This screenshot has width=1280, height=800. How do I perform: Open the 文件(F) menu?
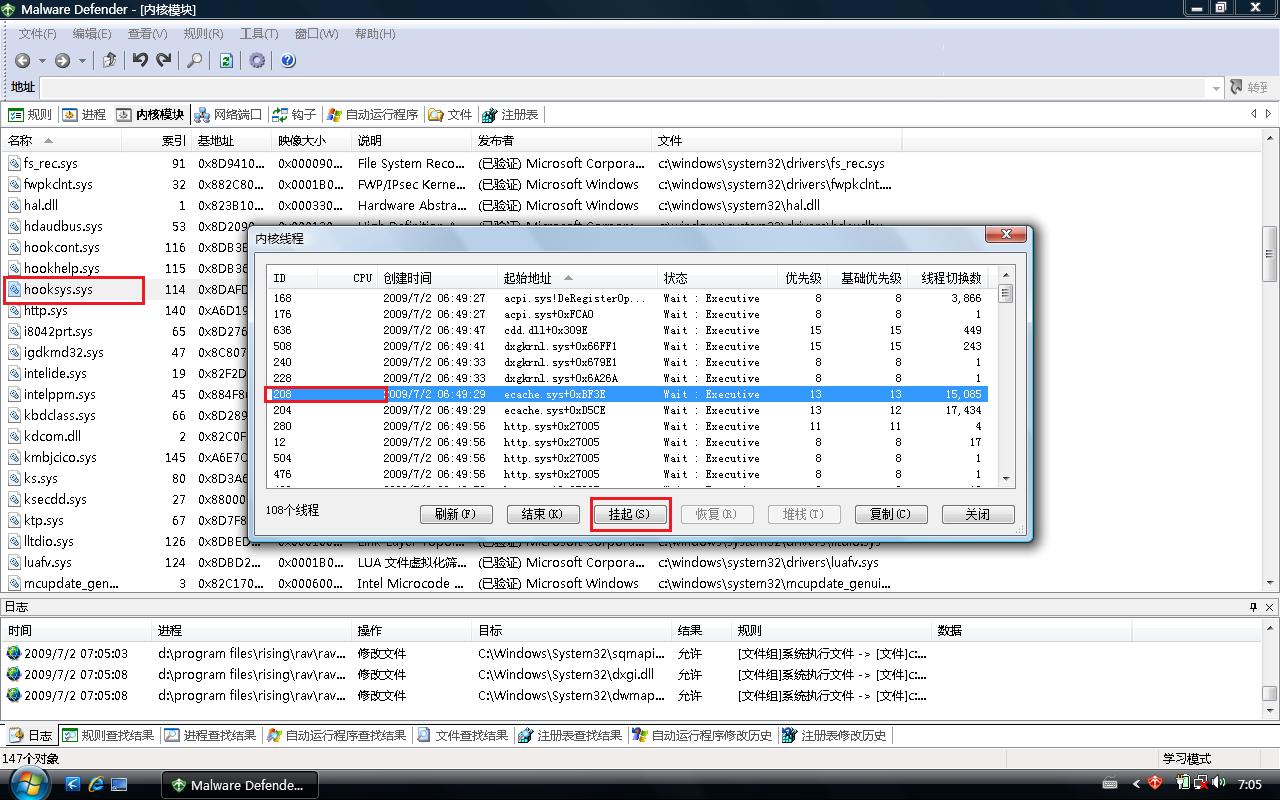coord(38,33)
